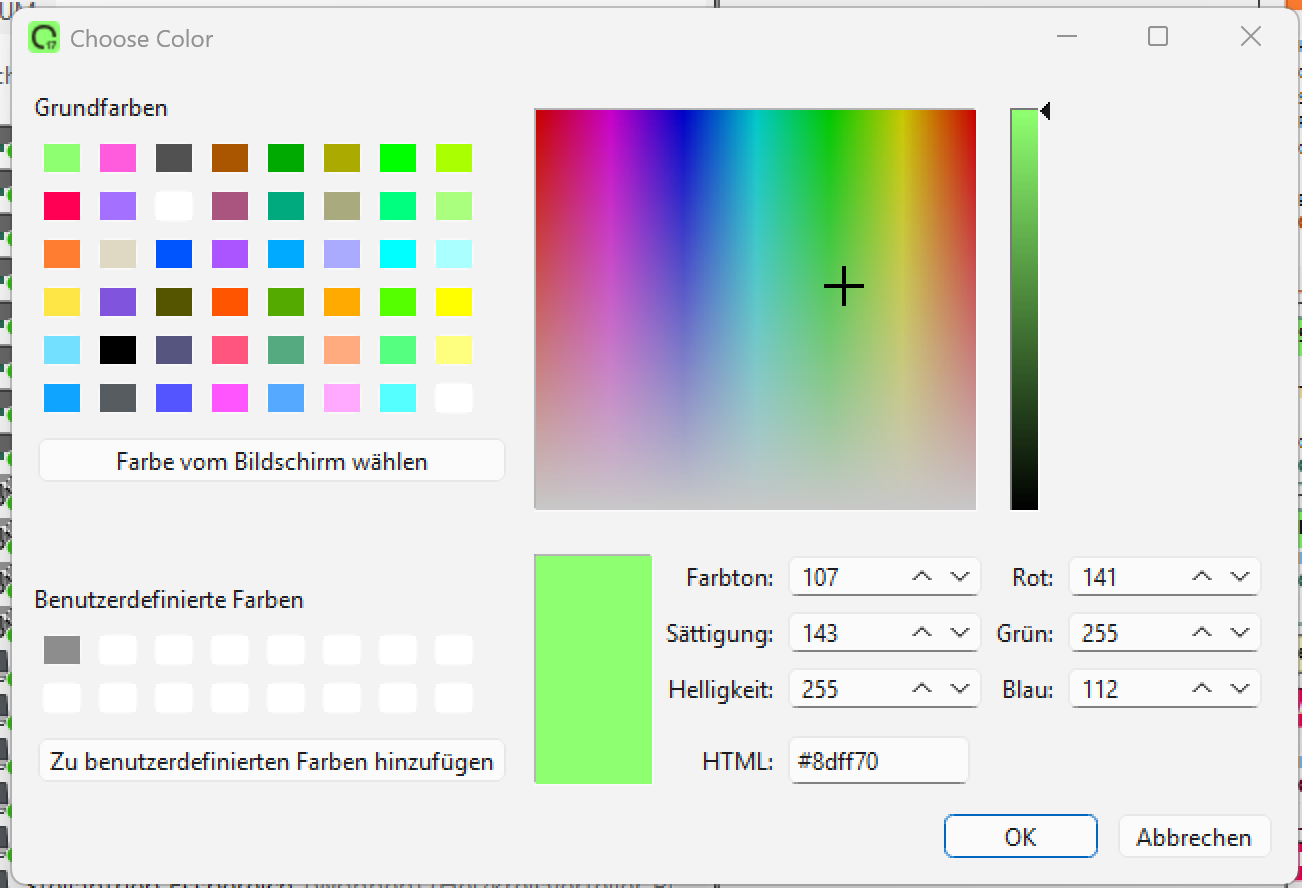Decrease the Sättigung value with down arrow

click(x=959, y=633)
